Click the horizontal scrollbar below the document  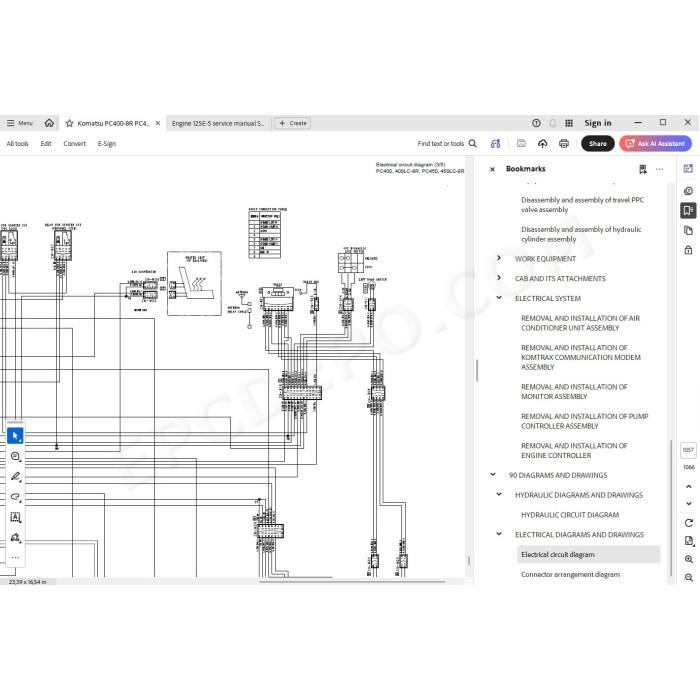[x=352, y=582]
